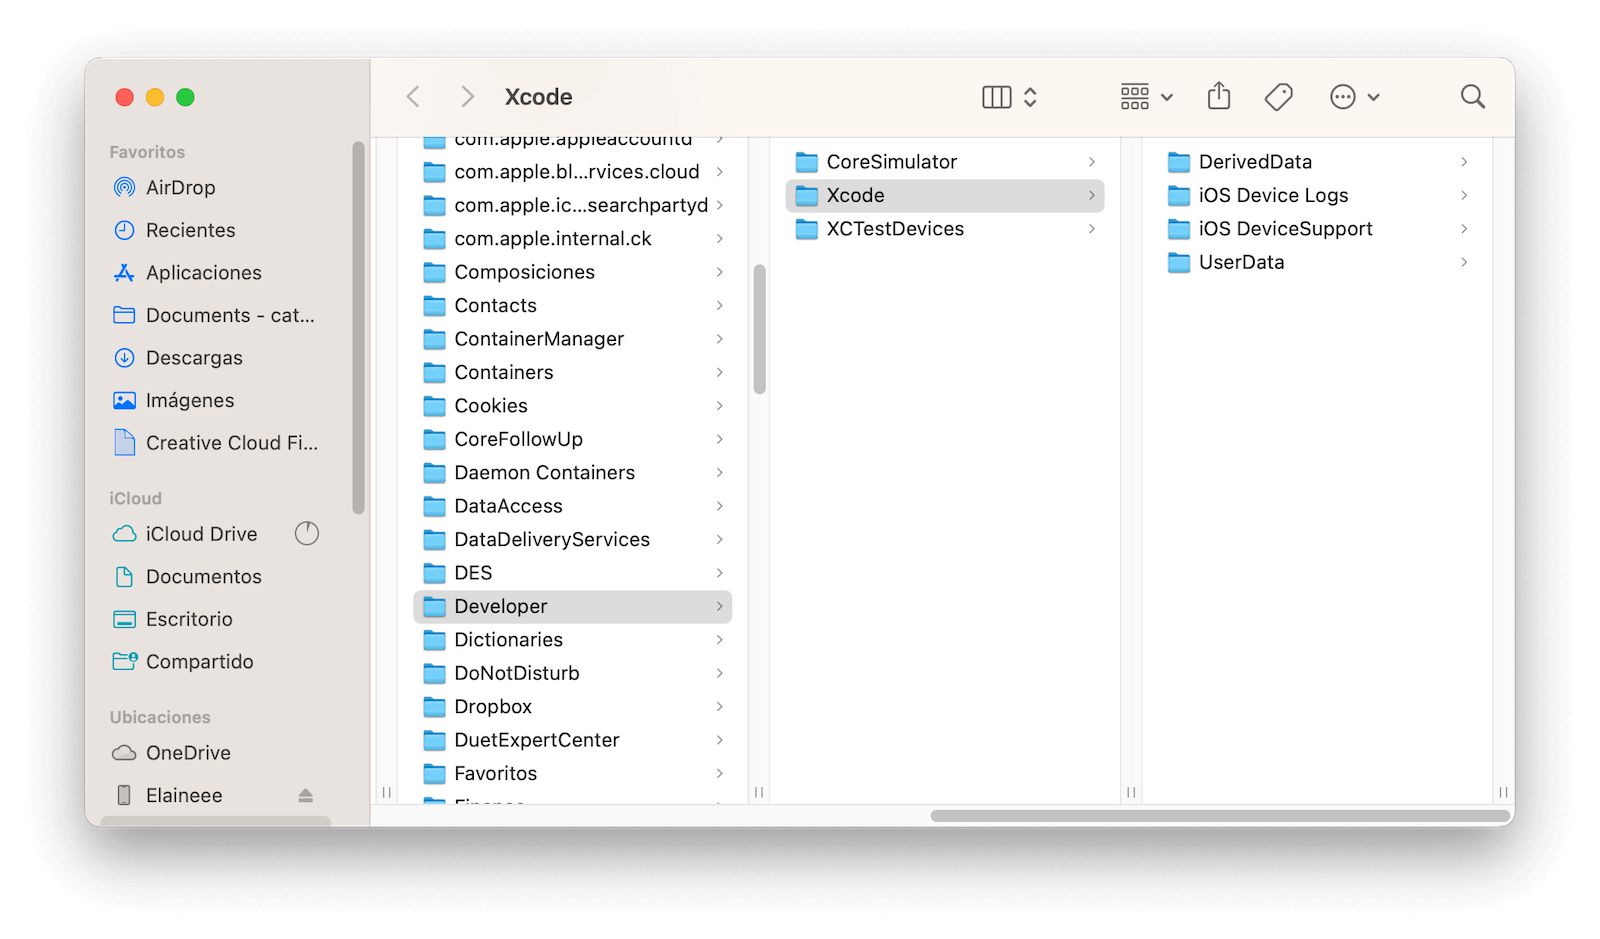The width and height of the screenshot is (1600, 939).
Task: Share the selected item
Action: (x=1219, y=96)
